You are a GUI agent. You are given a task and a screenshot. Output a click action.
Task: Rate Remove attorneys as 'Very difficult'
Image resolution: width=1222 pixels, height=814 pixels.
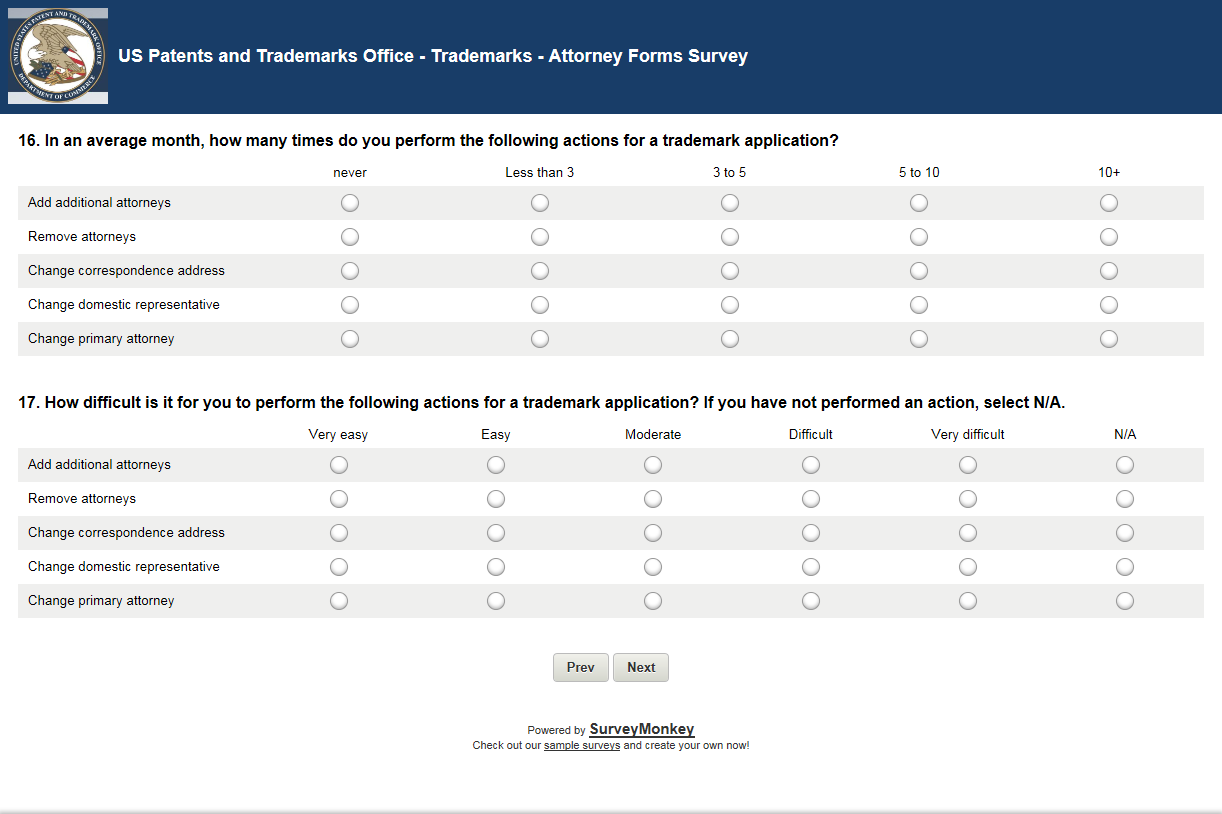968,499
